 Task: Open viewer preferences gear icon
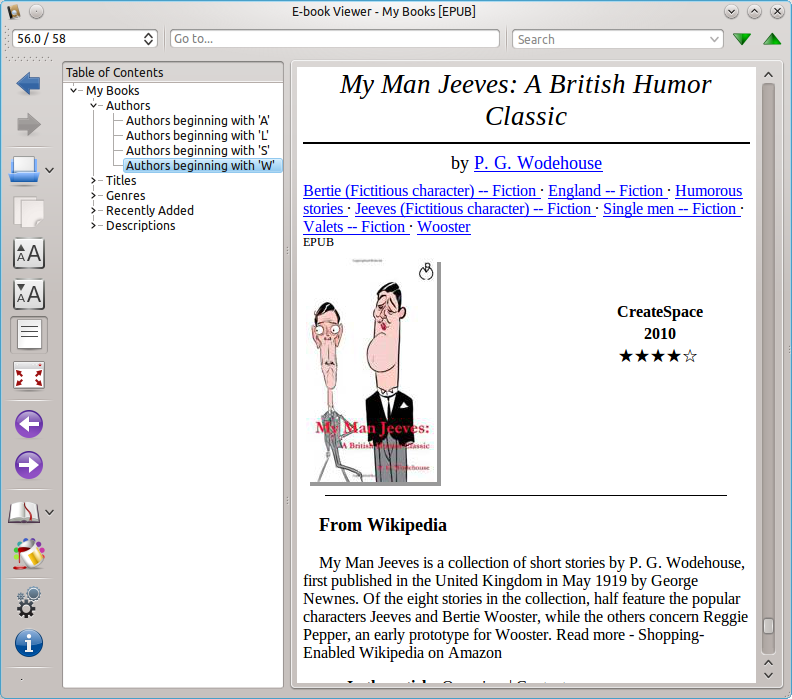coord(29,602)
